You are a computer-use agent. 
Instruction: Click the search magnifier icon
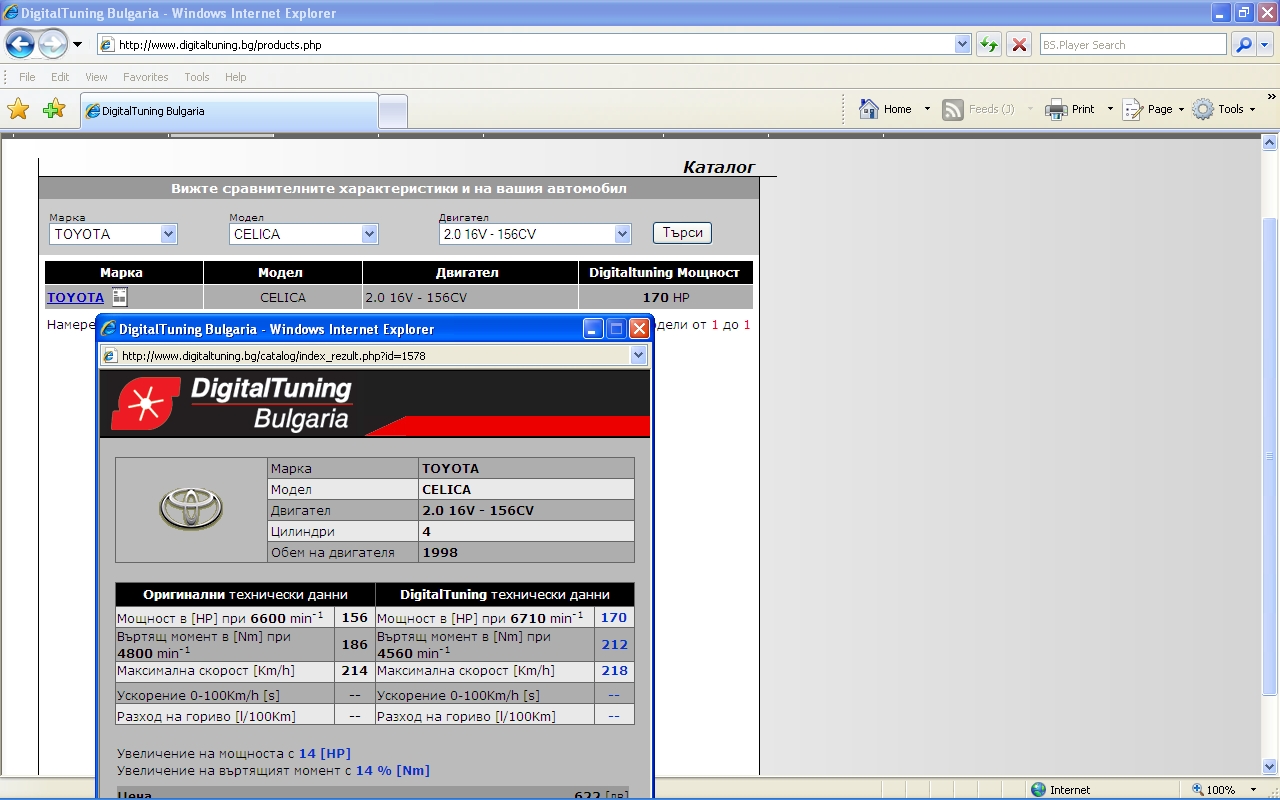tap(1243, 45)
